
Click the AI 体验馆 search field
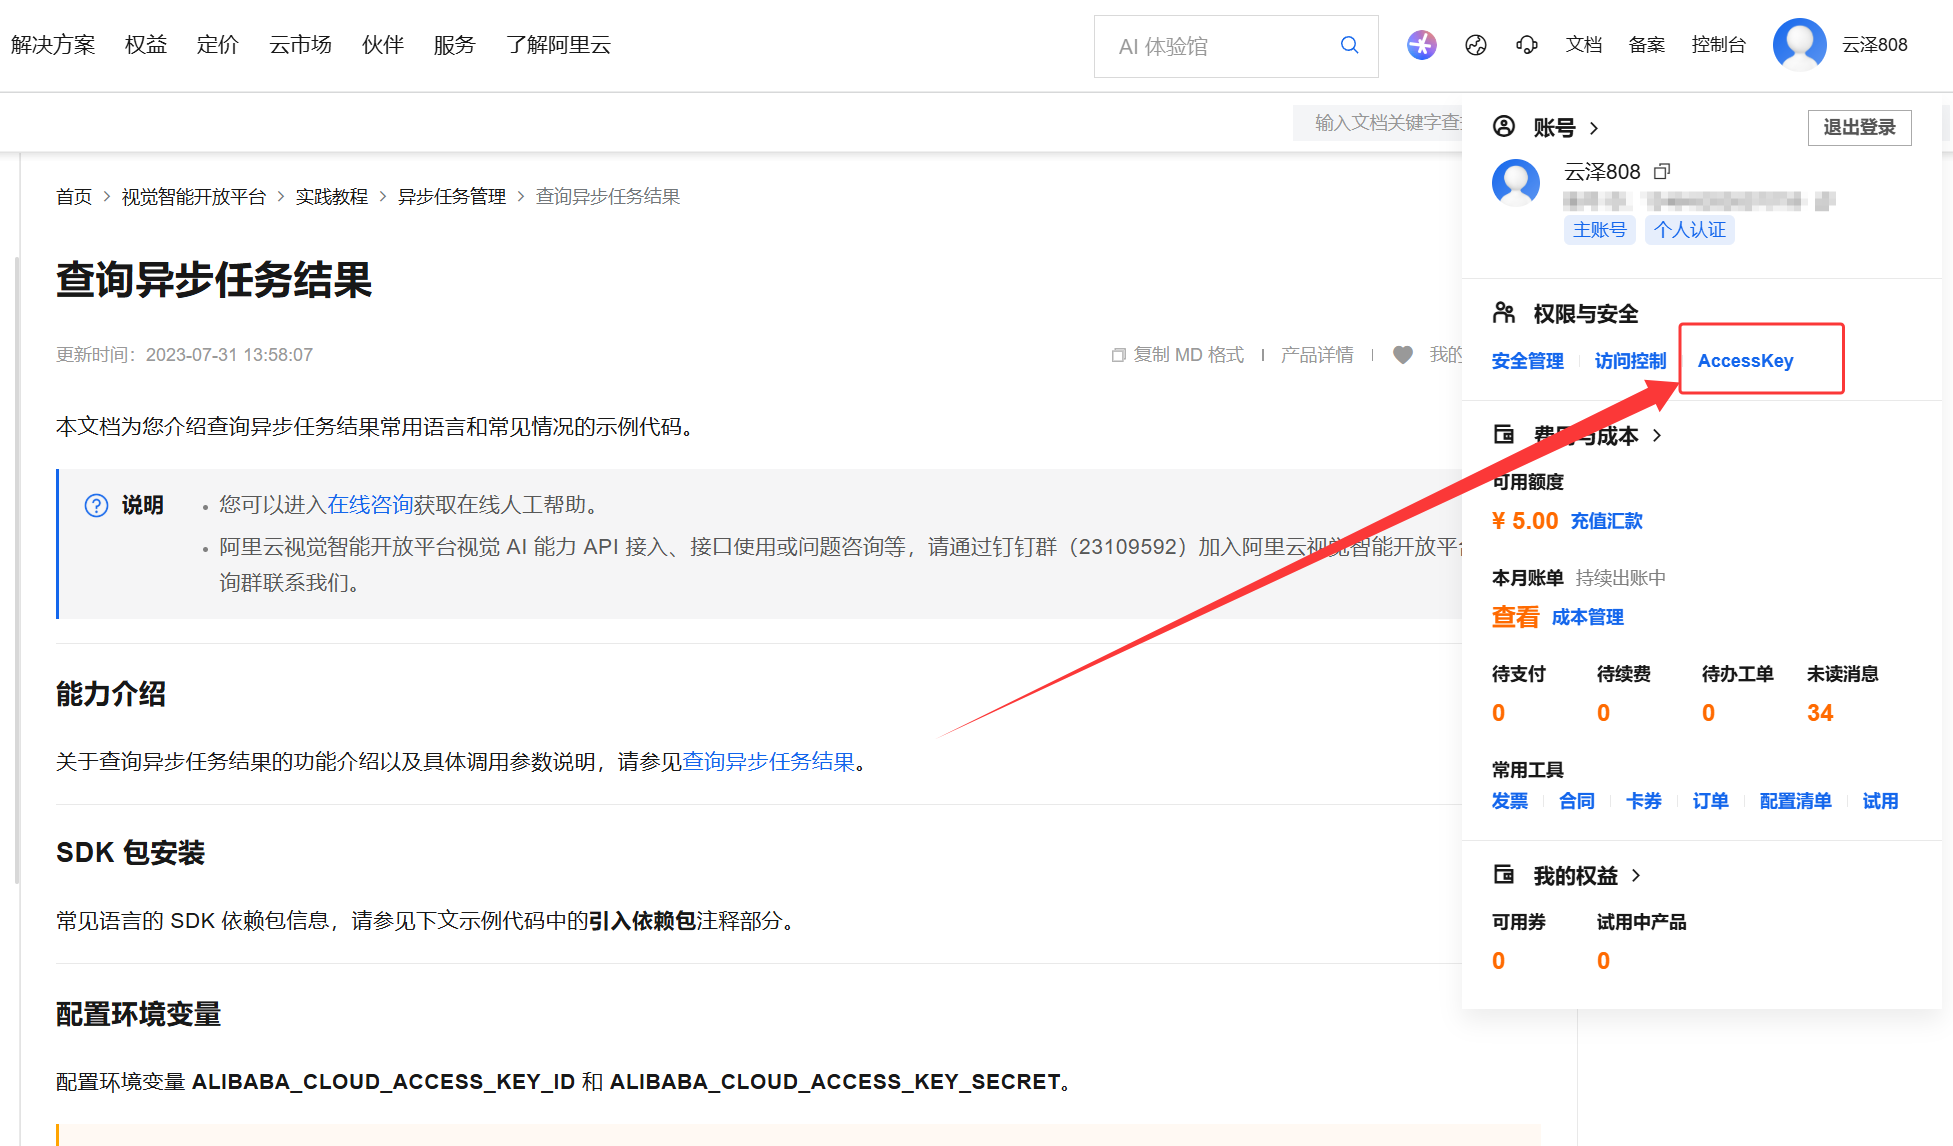(1236, 46)
